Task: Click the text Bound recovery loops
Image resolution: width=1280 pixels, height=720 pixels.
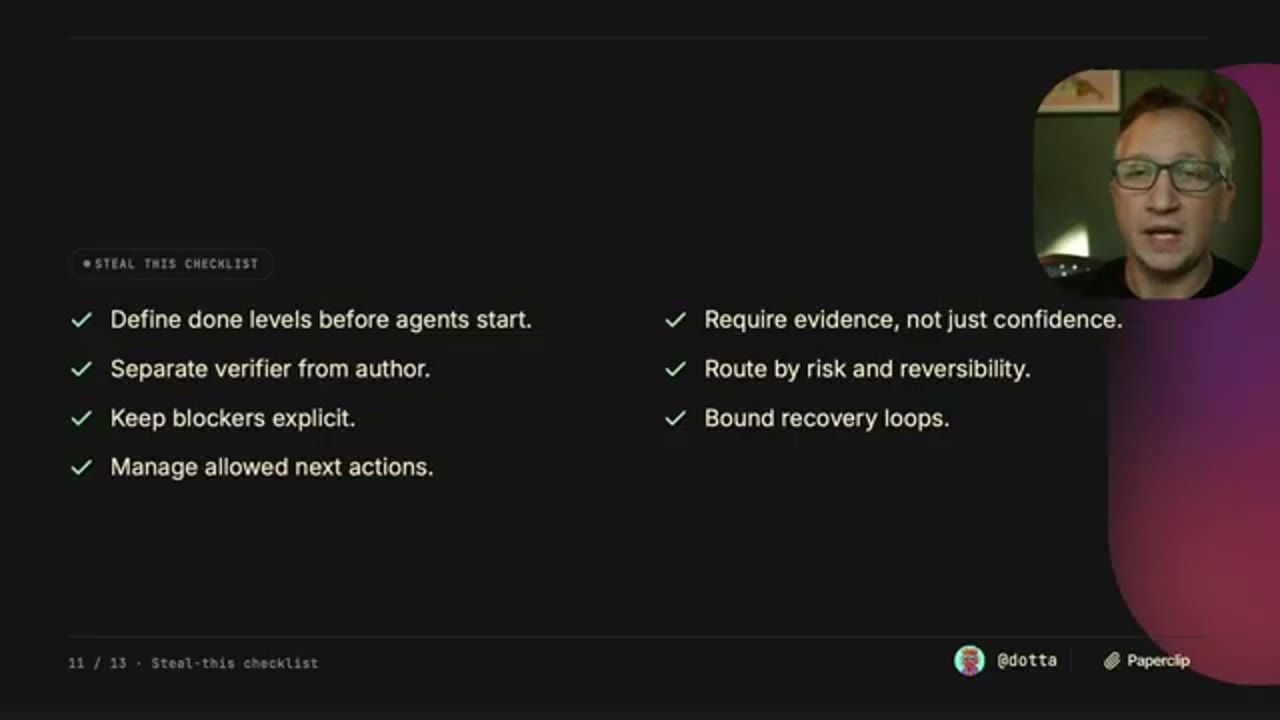Action: point(827,418)
